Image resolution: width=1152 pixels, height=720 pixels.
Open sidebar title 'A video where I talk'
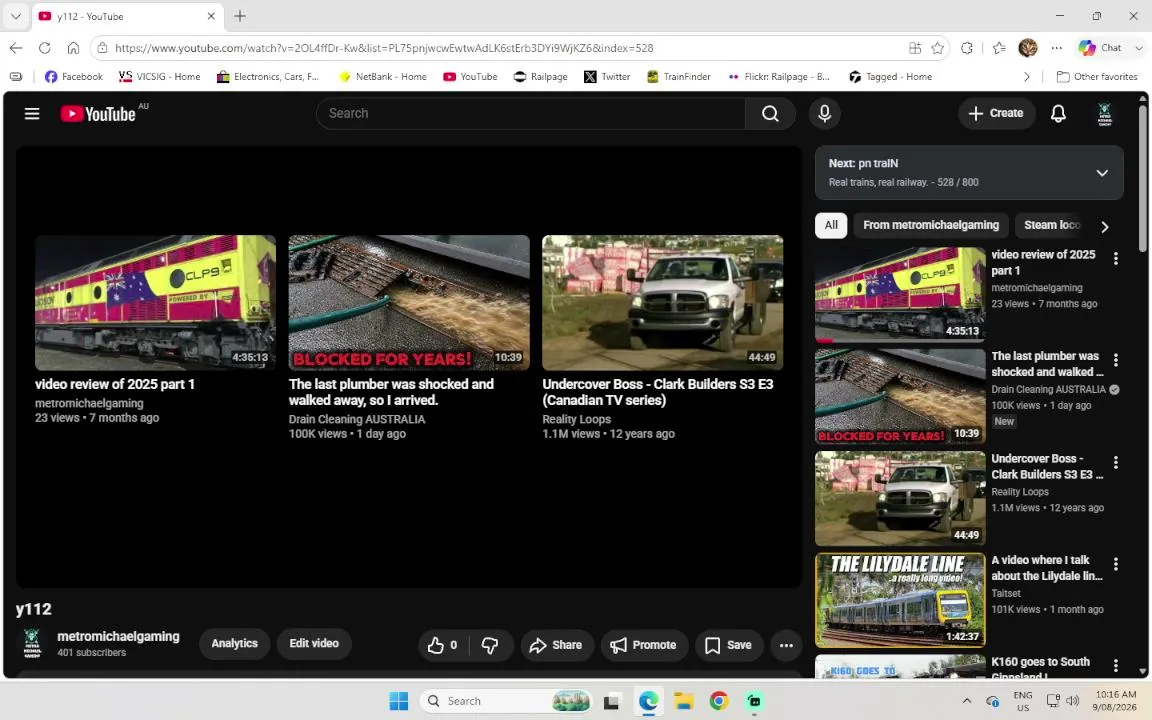point(1047,568)
